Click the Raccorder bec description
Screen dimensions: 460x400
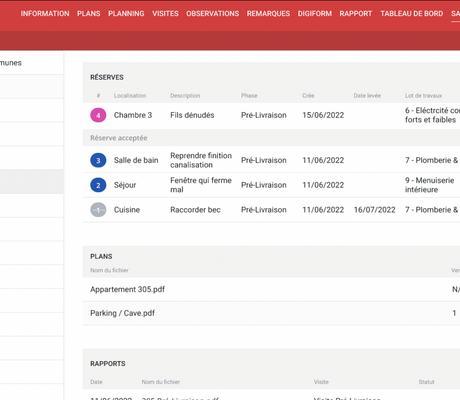tap(195, 210)
